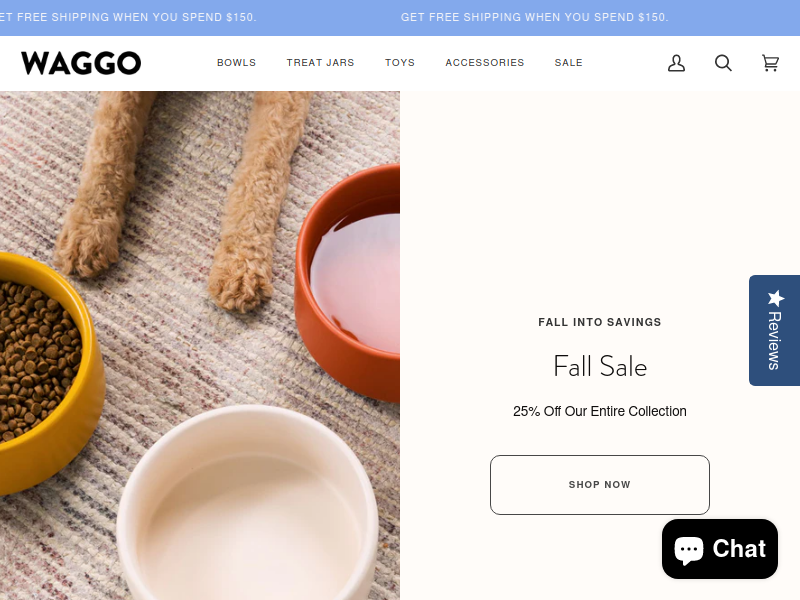Viewport: 800px width, 600px height.
Task: Click the dog bowls hero image
Action: [200, 345]
